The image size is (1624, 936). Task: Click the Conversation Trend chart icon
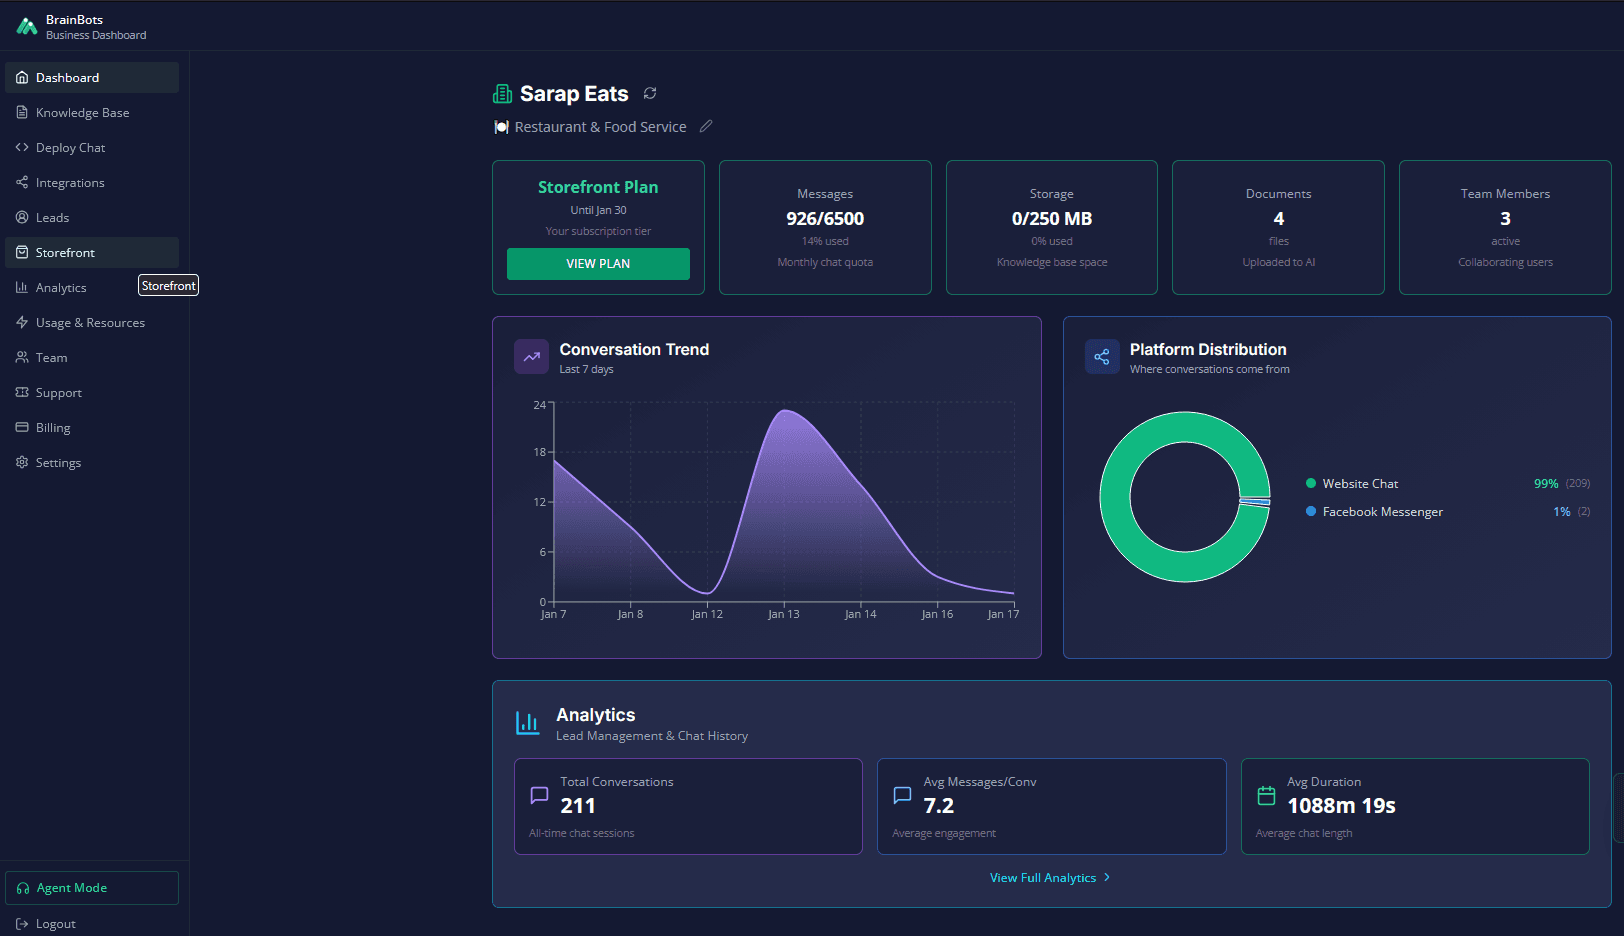(x=531, y=356)
